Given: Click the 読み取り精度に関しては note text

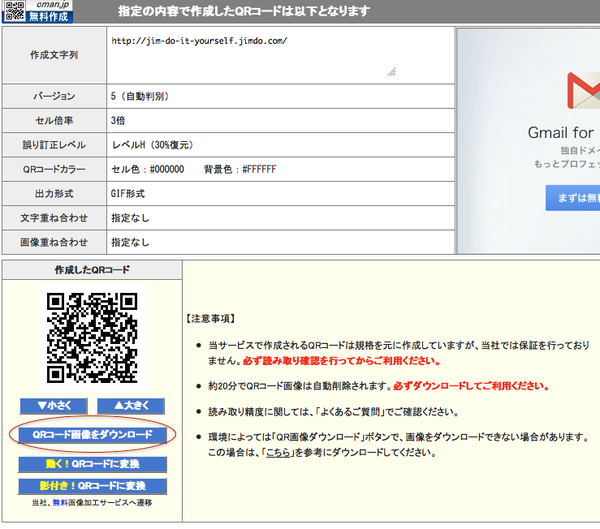Looking at the screenshot, I should pyautogui.click(x=333, y=412).
